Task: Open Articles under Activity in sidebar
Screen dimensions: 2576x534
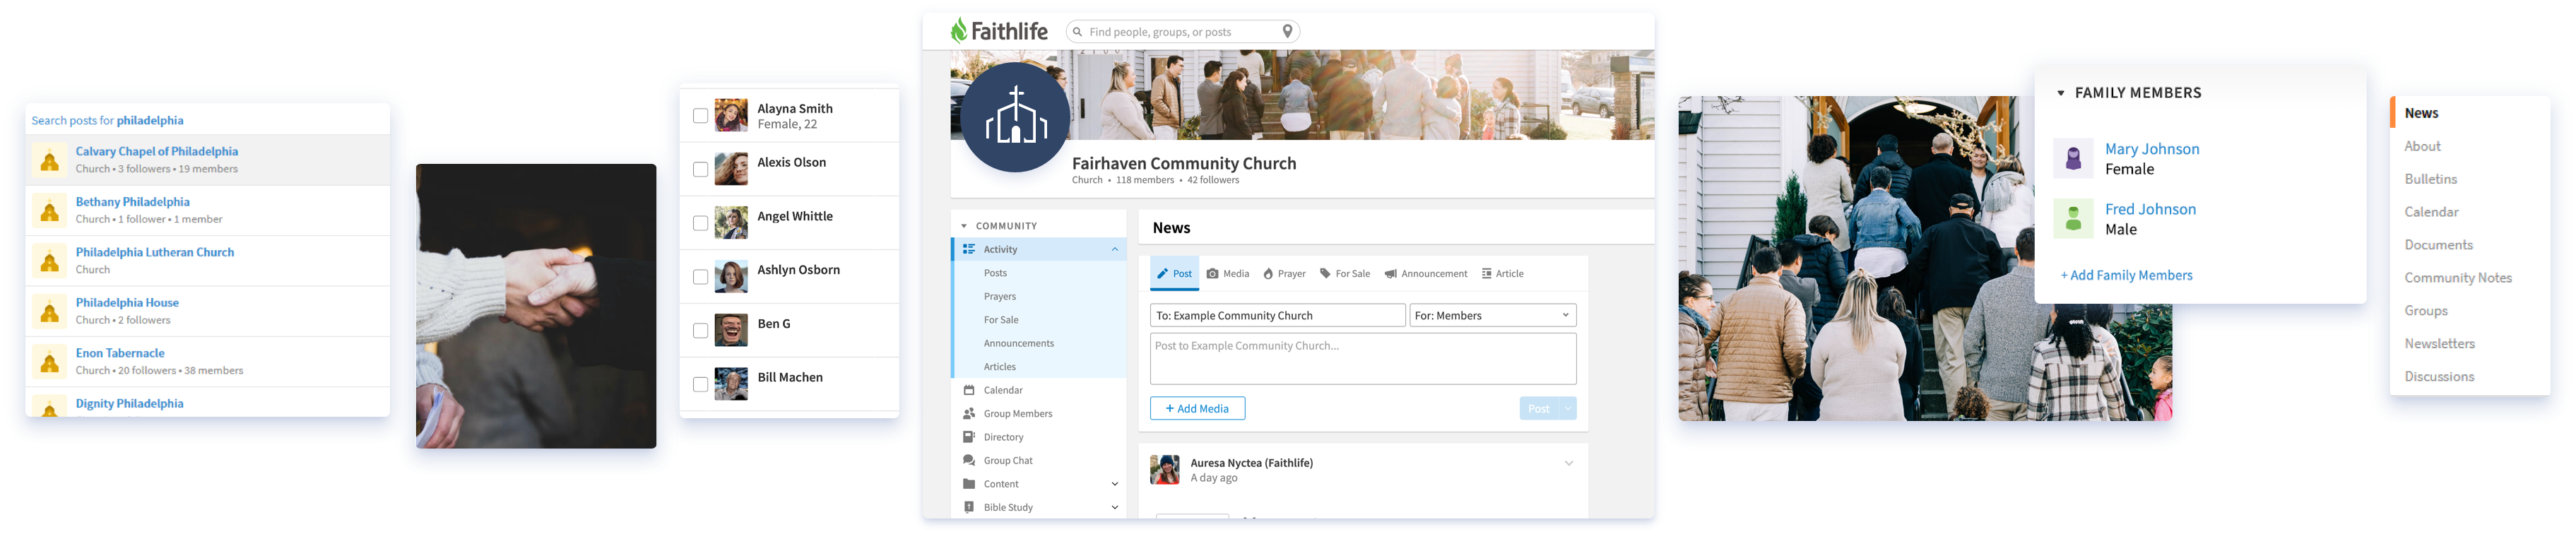Action: click(x=999, y=367)
